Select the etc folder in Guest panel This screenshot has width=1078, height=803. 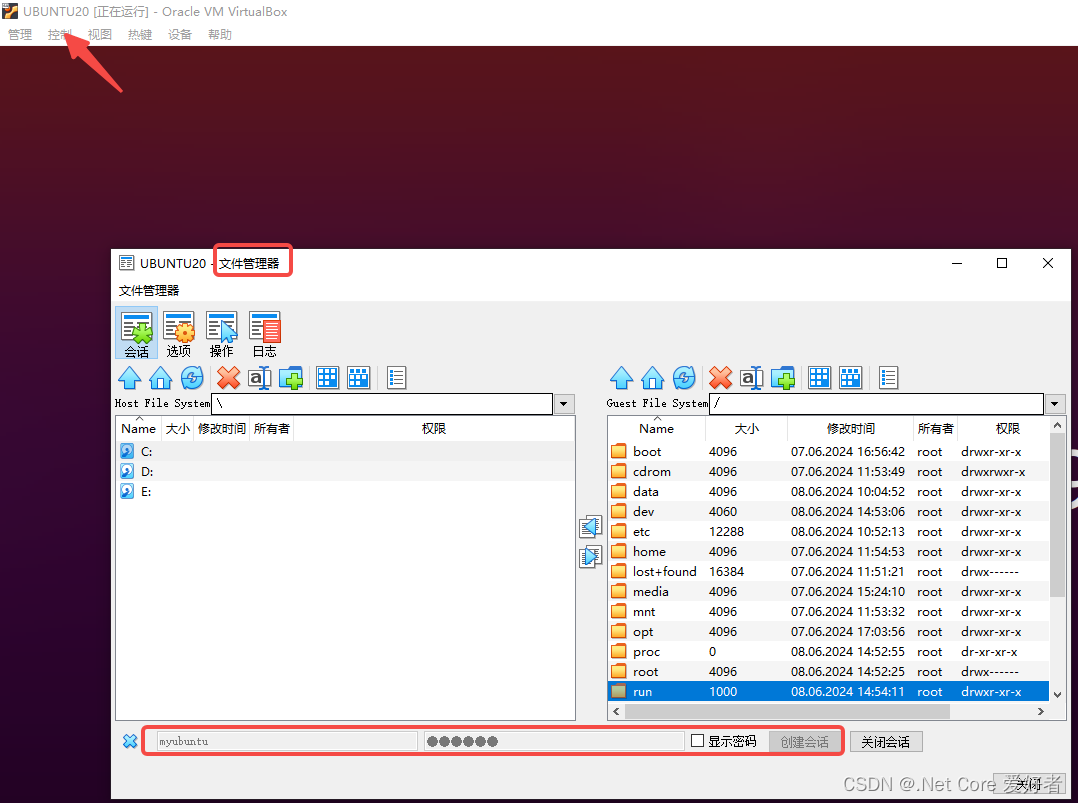pyautogui.click(x=828, y=531)
